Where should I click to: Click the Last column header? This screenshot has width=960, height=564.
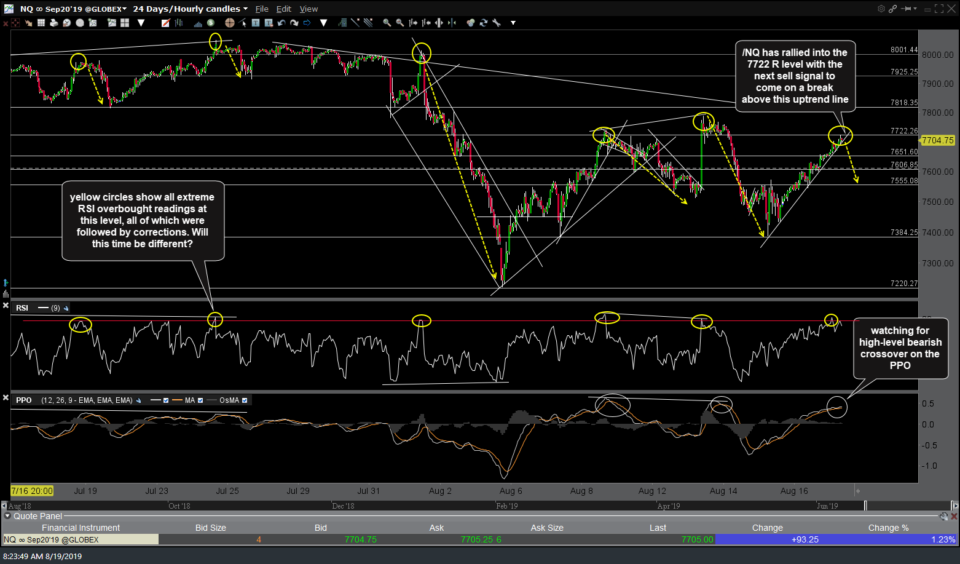tap(658, 528)
